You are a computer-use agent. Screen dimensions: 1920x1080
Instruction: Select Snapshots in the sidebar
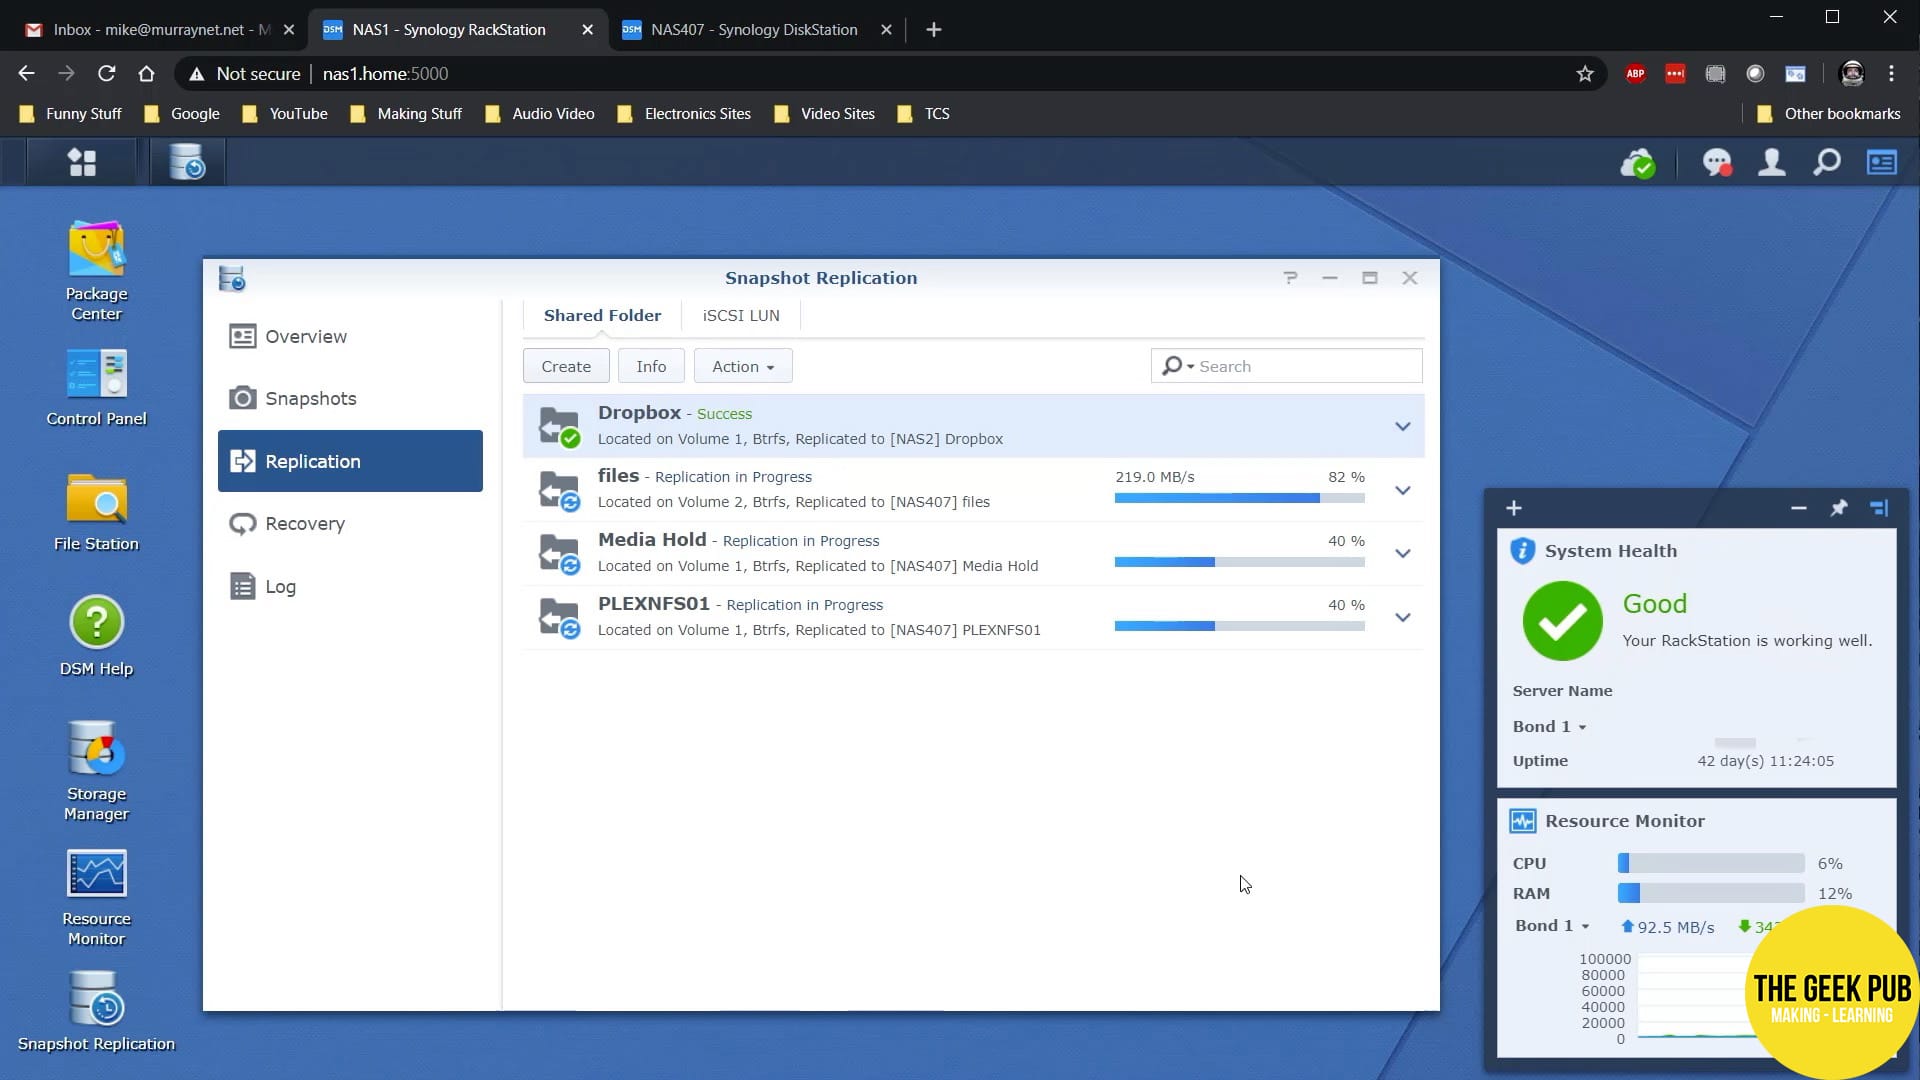pyautogui.click(x=350, y=399)
